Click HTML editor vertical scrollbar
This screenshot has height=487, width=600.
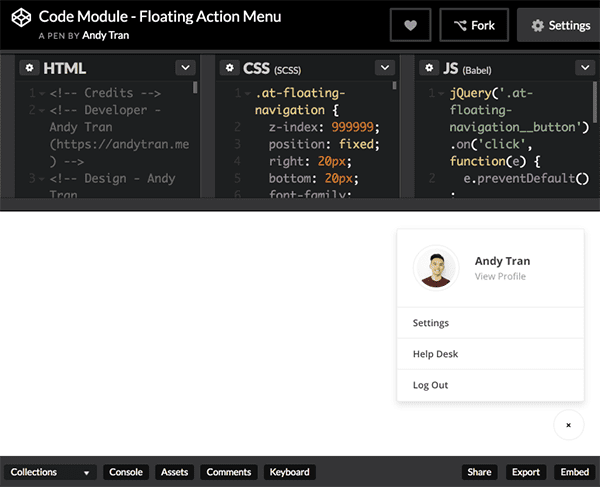point(195,87)
